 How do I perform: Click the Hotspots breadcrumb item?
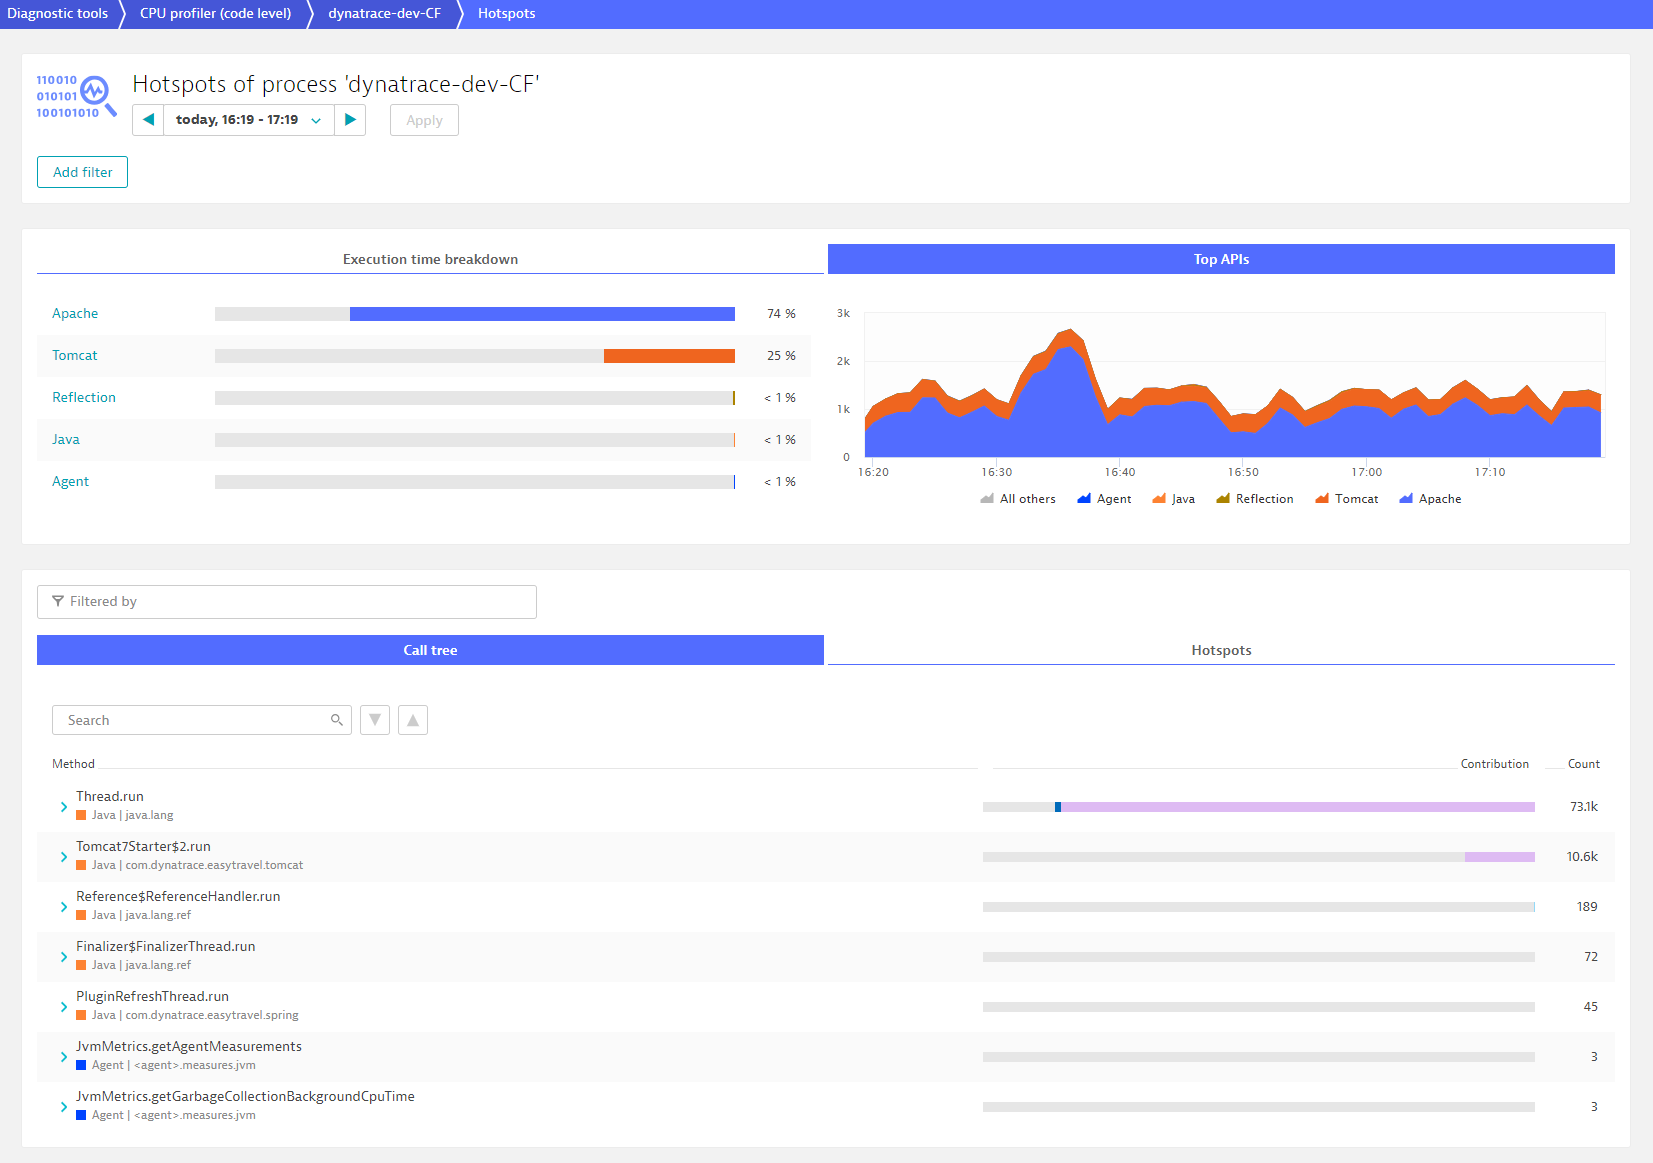pyautogui.click(x=506, y=13)
